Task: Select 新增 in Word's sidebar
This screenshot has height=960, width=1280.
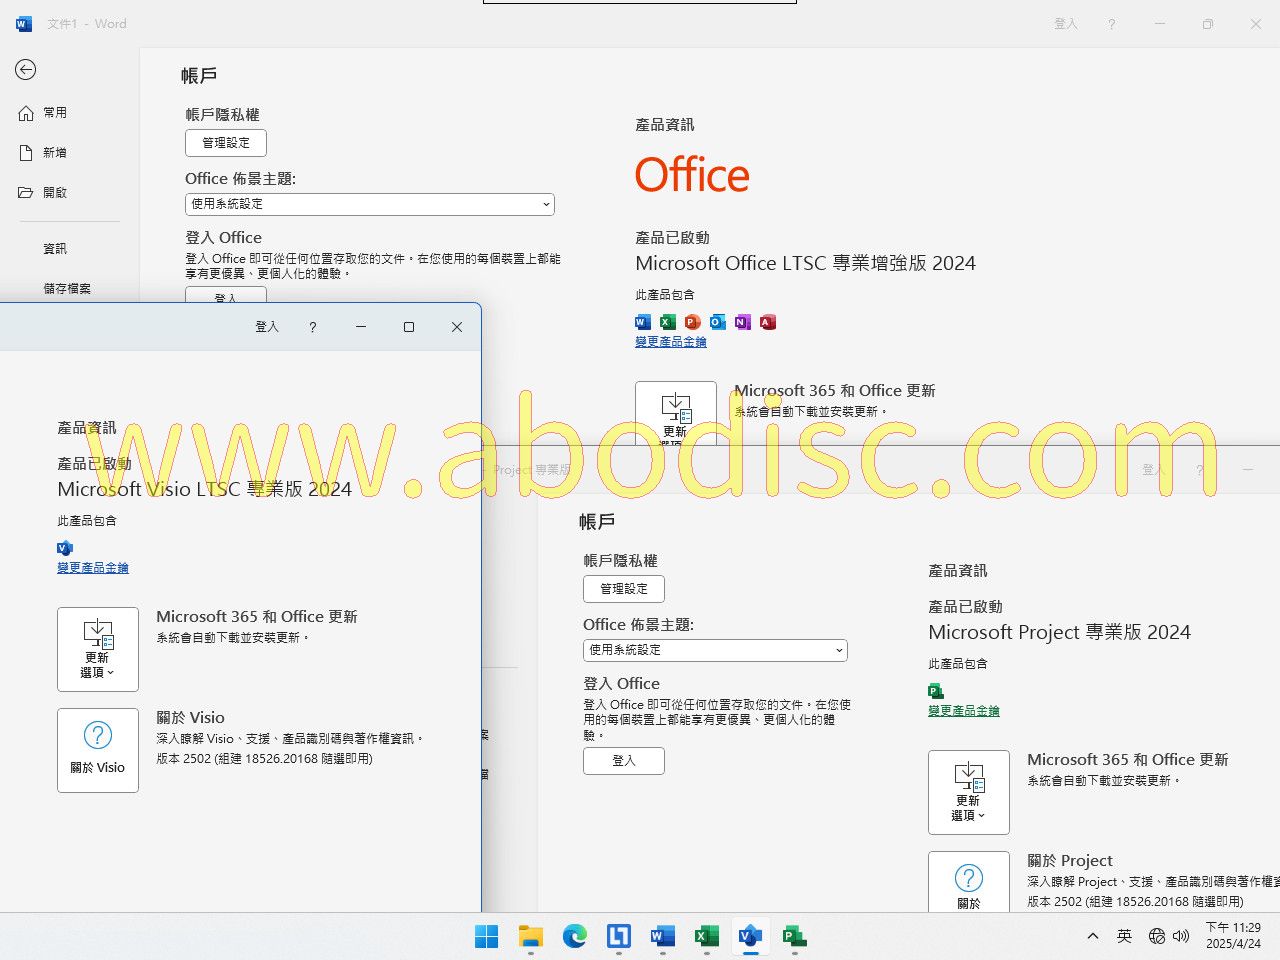Action: (x=43, y=153)
